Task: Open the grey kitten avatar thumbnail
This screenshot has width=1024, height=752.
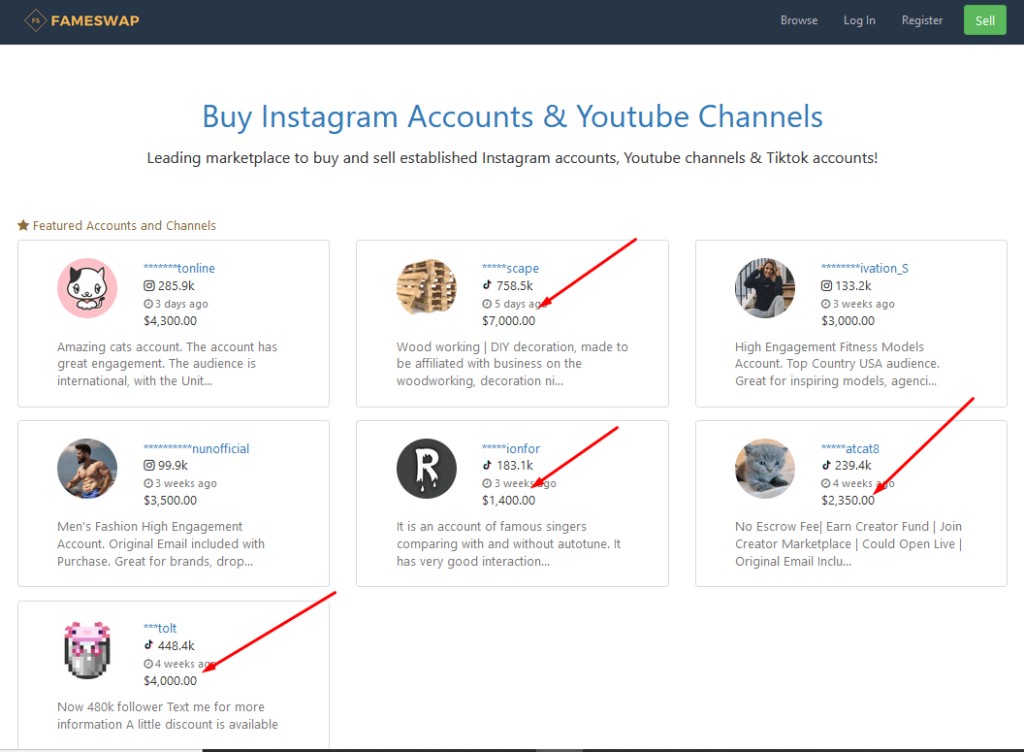Action: click(765, 468)
